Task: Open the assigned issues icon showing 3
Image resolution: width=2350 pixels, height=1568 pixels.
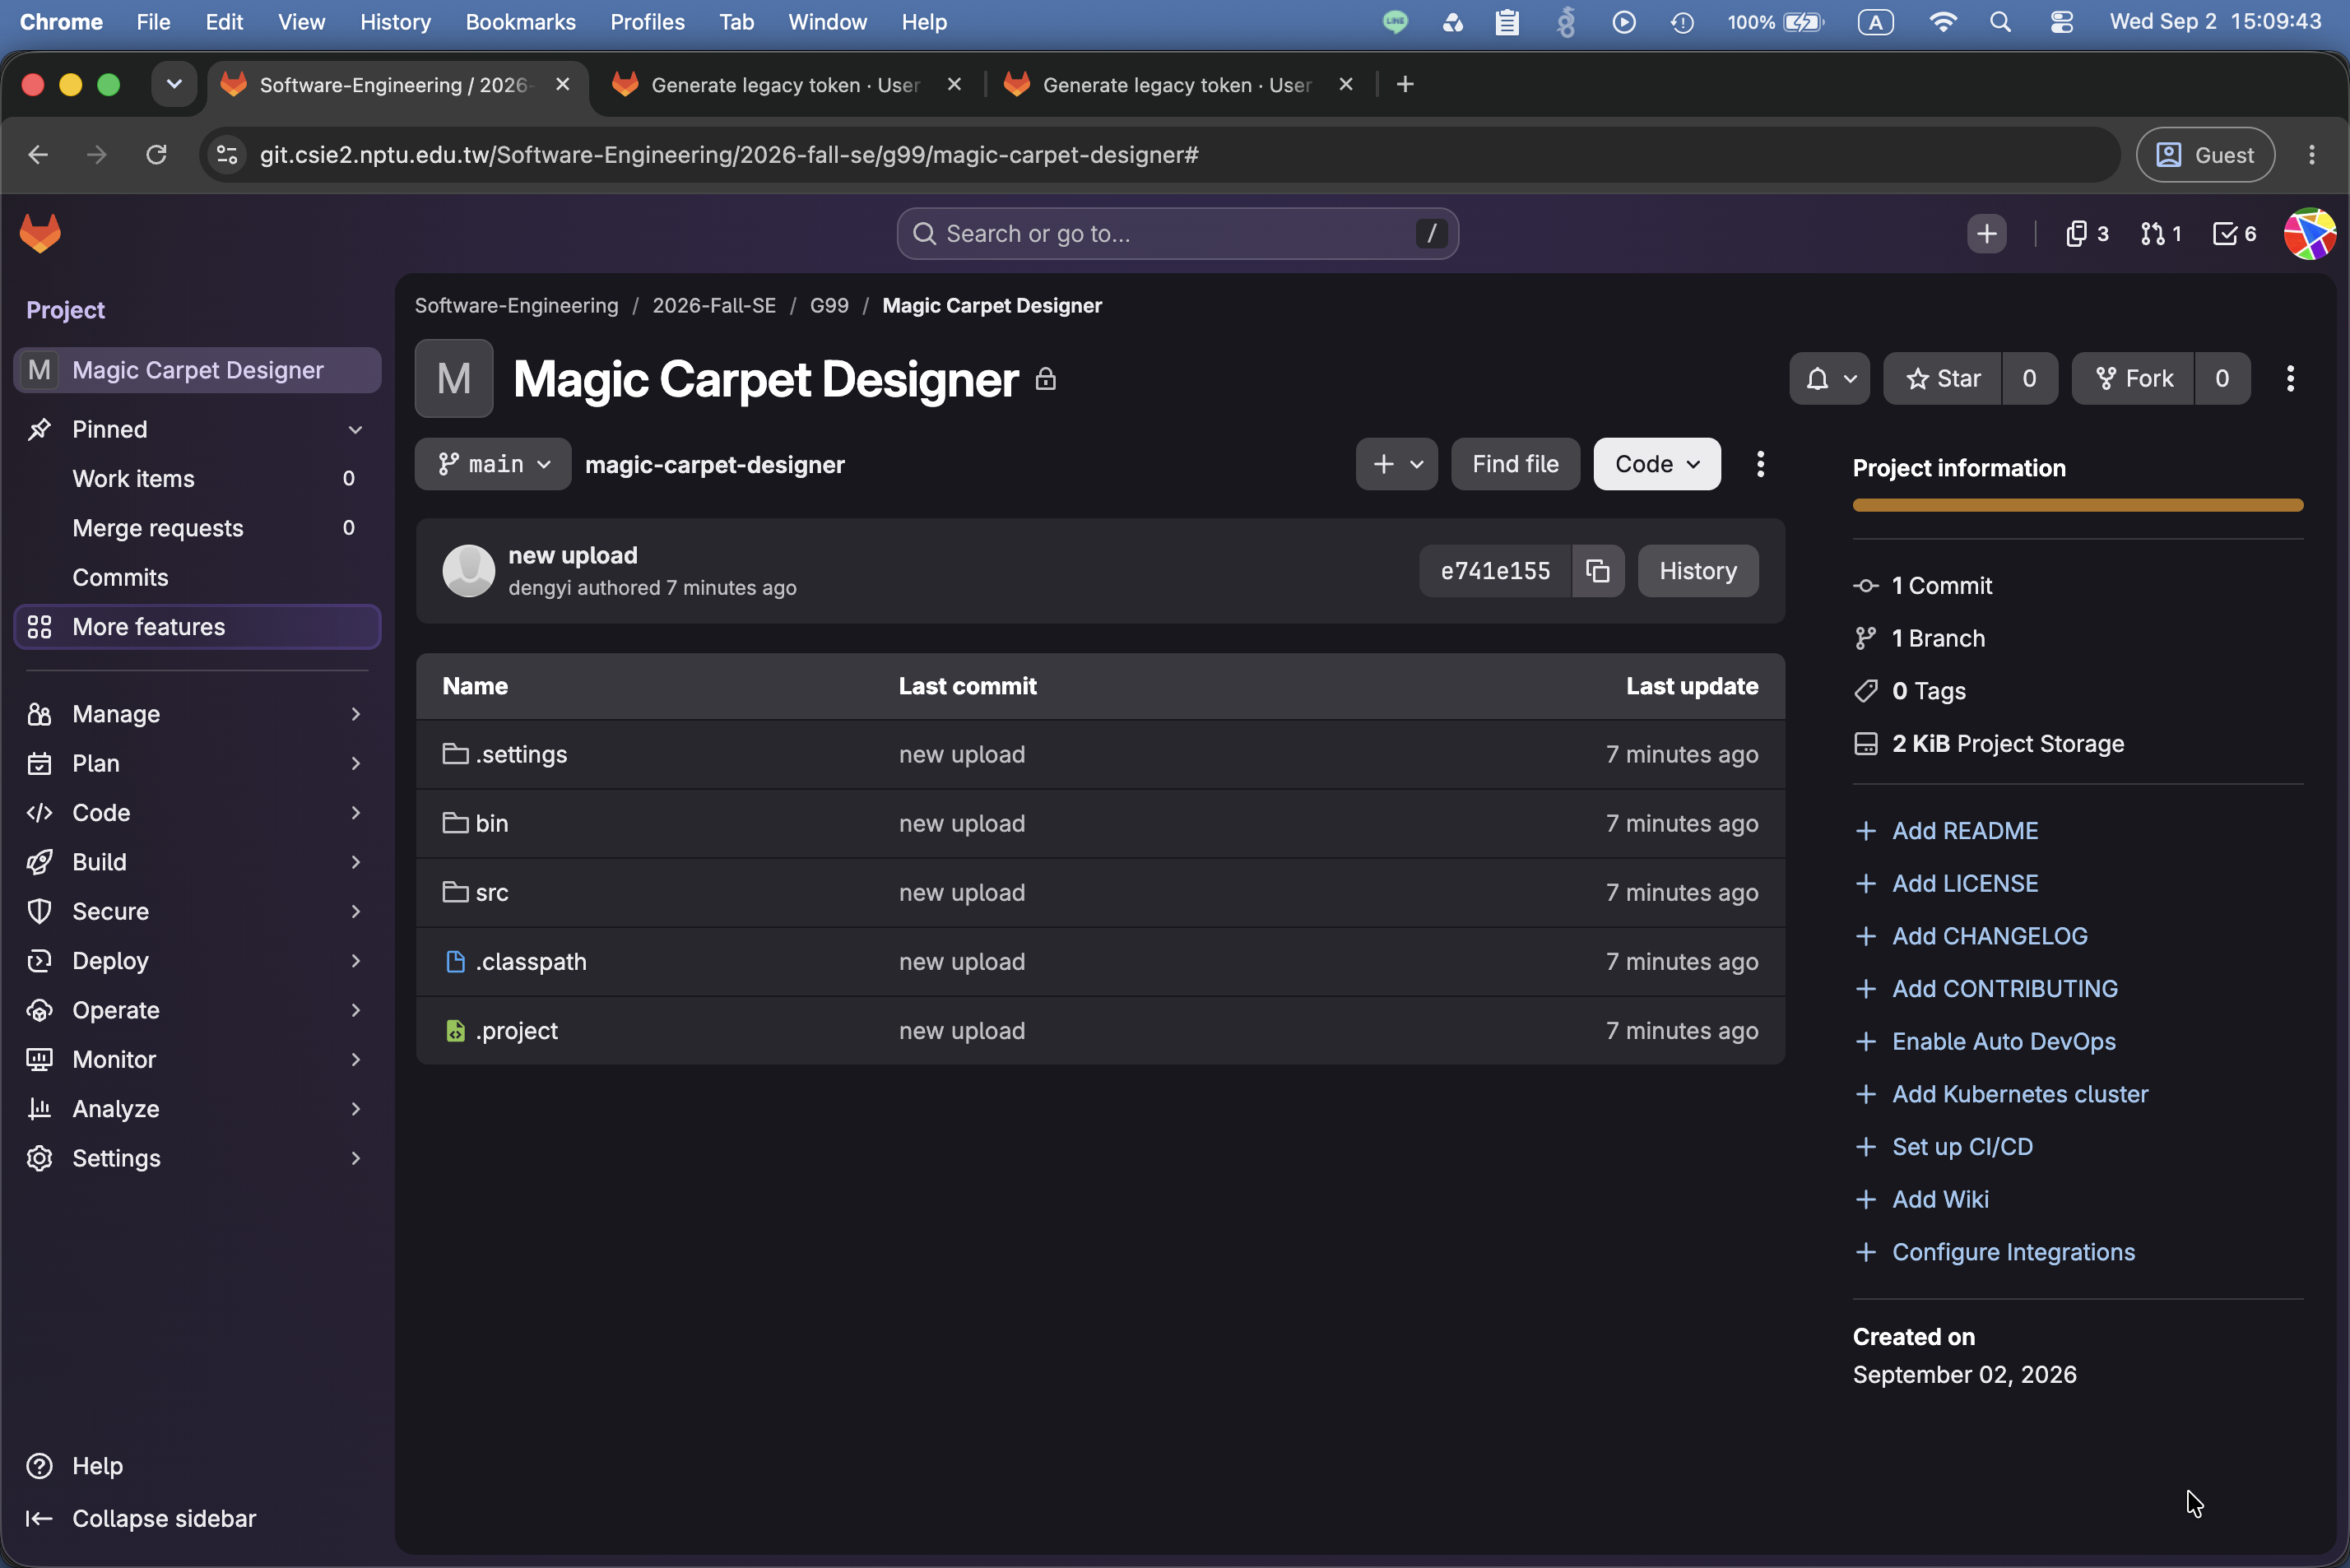Action: (x=2087, y=234)
